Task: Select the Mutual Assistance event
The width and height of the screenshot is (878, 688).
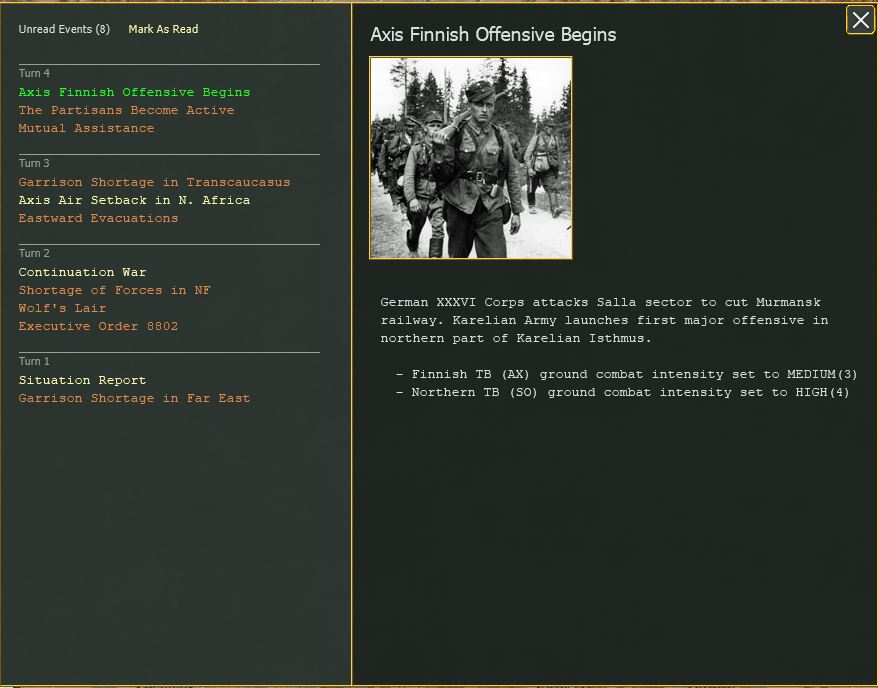Action: [x=86, y=128]
